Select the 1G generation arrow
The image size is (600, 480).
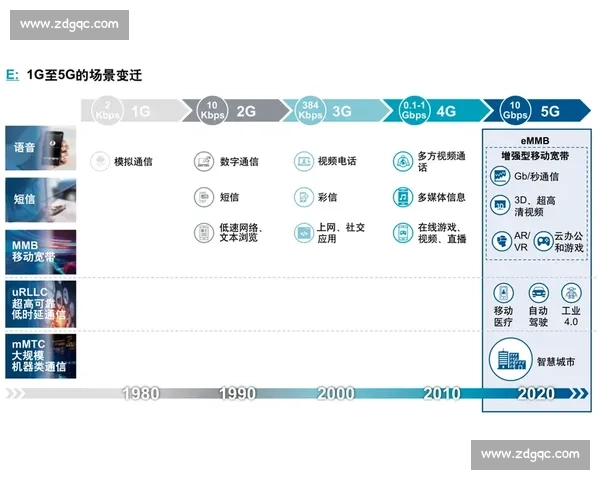(x=137, y=111)
